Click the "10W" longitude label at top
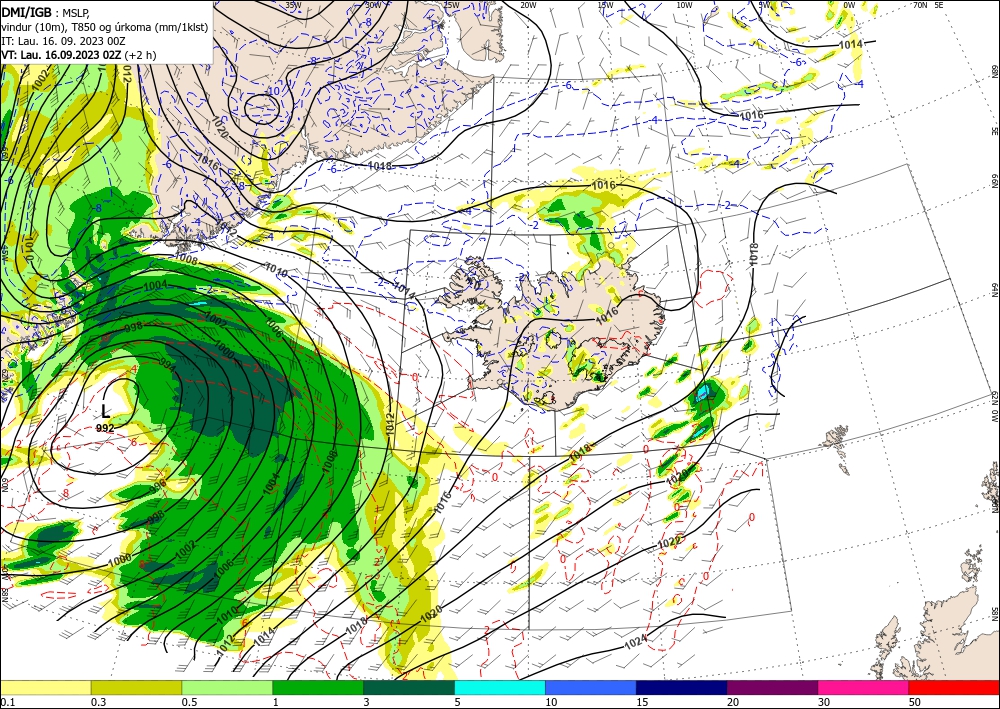The image size is (1000, 709). click(684, 5)
